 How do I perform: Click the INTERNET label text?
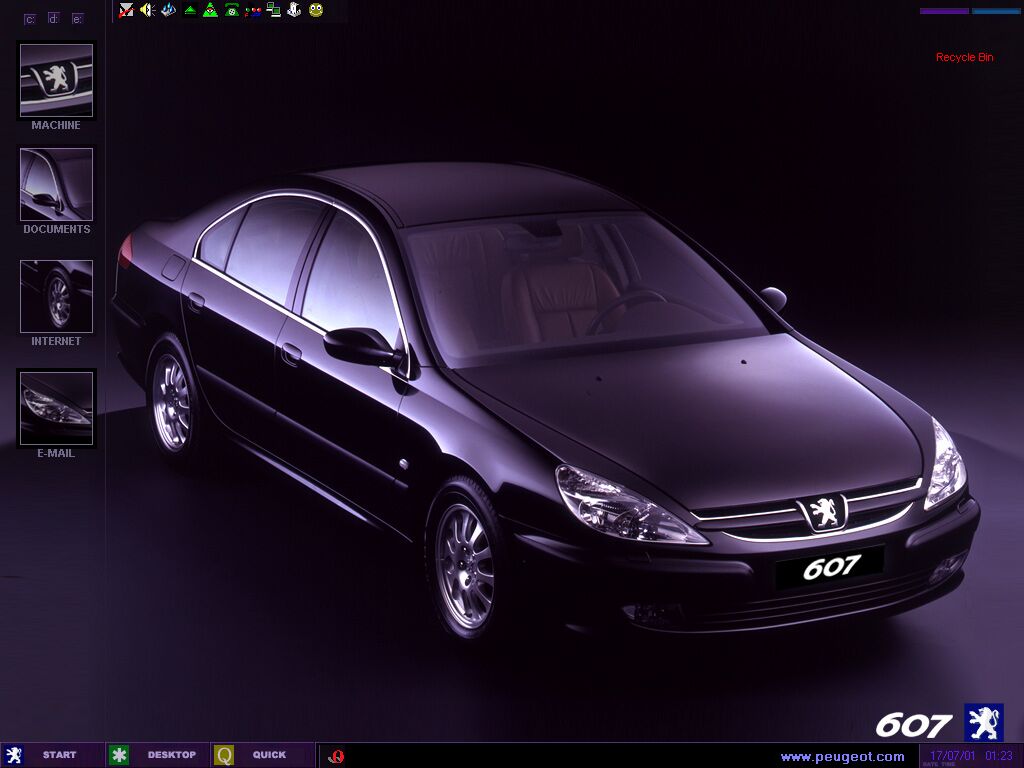56,341
